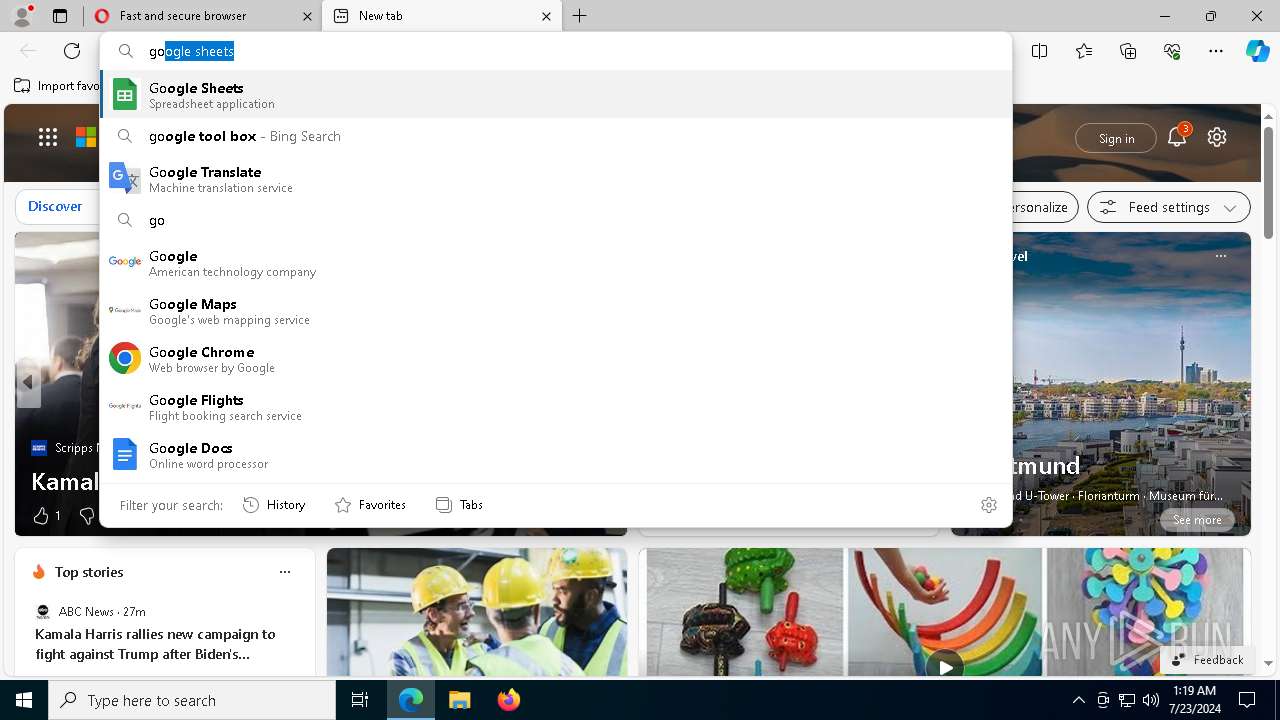Open Task View on the taskbar
Image resolution: width=1280 pixels, height=720 pixels.
click(x=360, y=700)
